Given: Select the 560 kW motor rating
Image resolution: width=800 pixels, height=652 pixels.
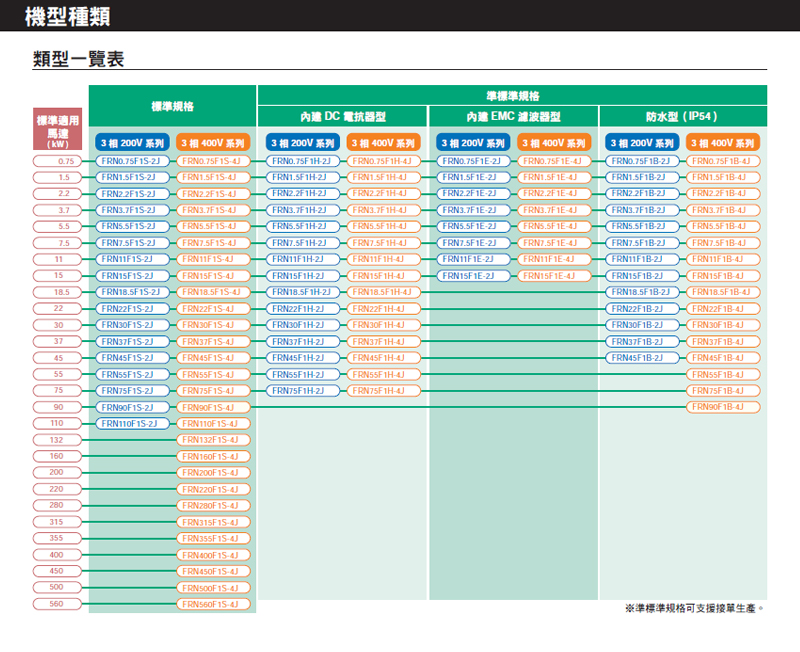Looking at the screenshot, I should (x=56, y=604).
